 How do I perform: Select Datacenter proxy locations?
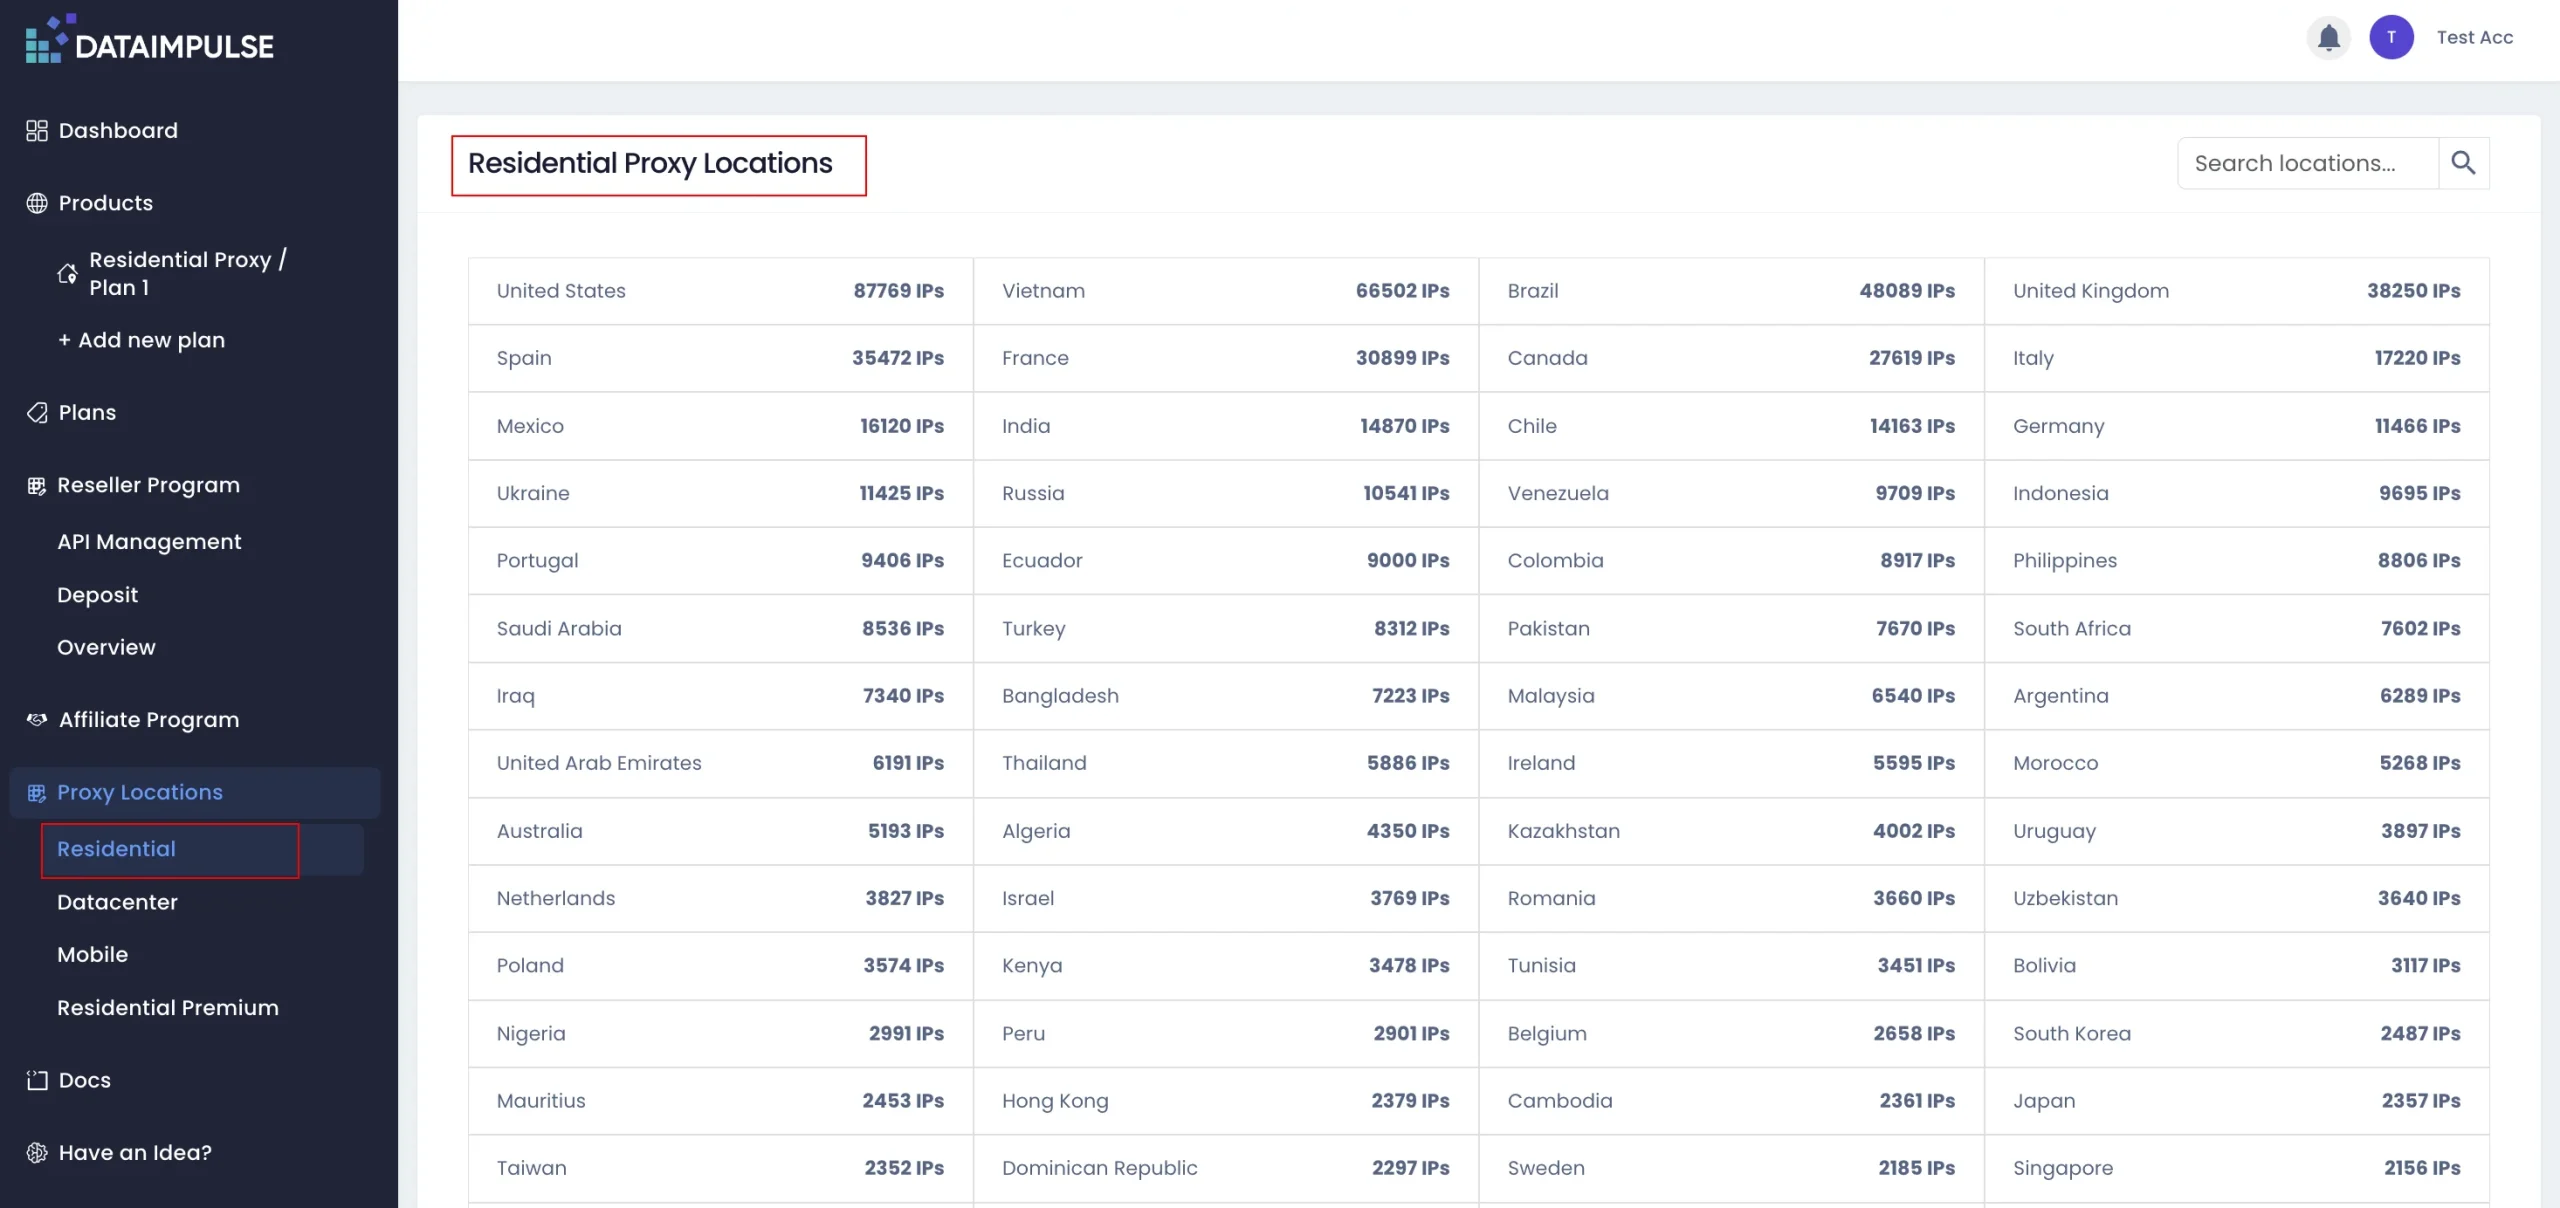pos(117,902)
